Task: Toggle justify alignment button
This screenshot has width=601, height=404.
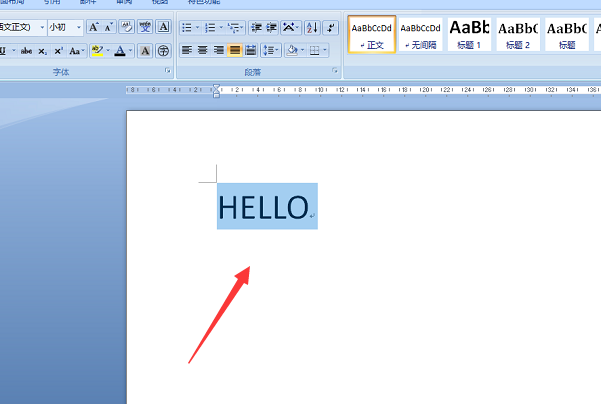Action: click(x=234, y=50)
